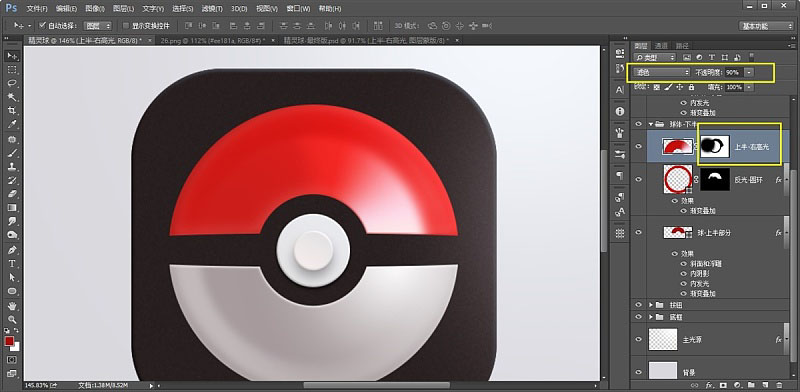Hide the 反光-圆环 layer
Viewport: 800px width, 392px height.
point(638,179)
